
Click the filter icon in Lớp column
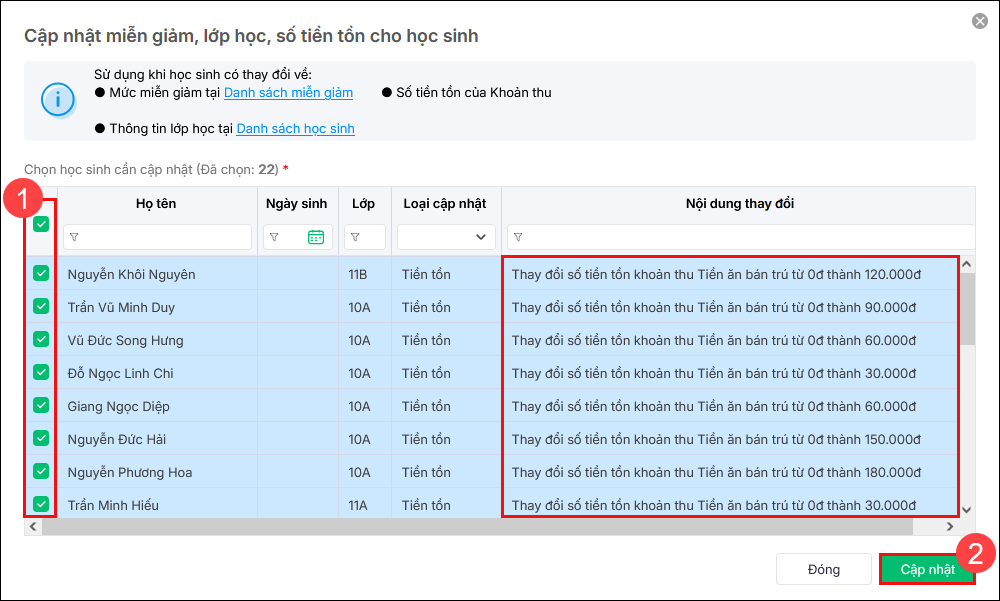pyautogui.click(x=356, y=237)
